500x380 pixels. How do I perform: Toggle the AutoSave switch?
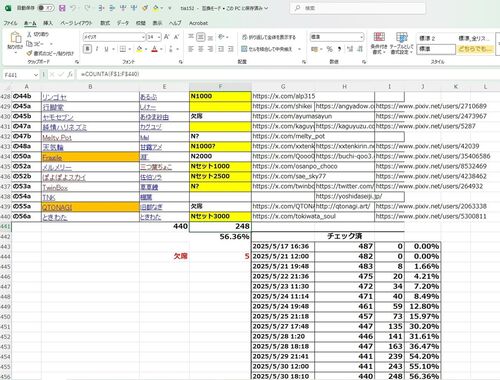tap(46, 8)
